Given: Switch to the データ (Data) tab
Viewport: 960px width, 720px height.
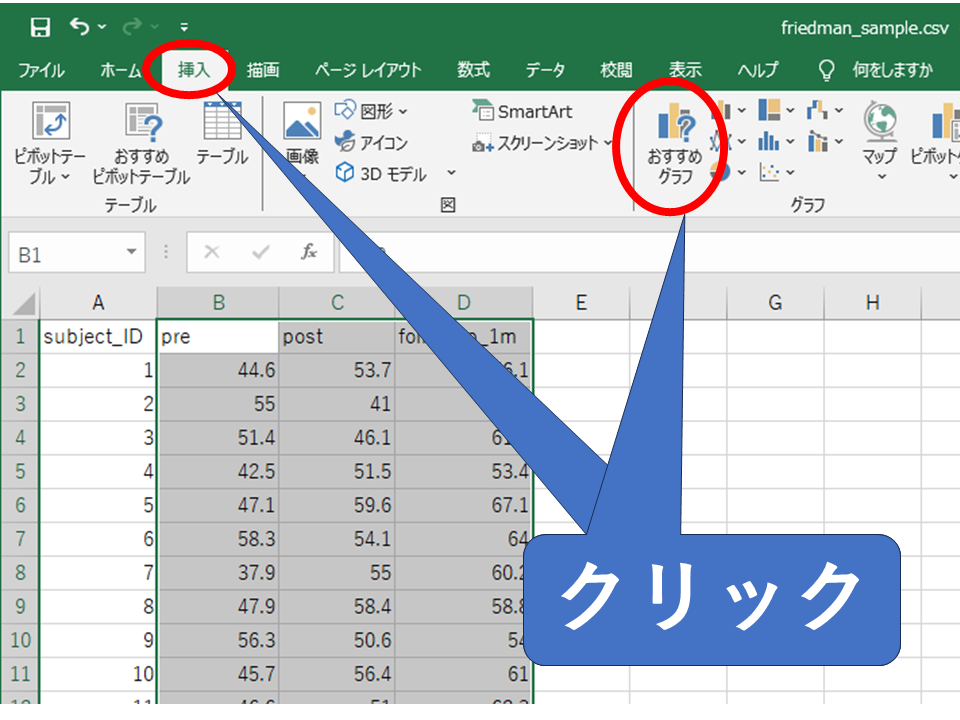Looking at the screenshot, I should point(545,70).
